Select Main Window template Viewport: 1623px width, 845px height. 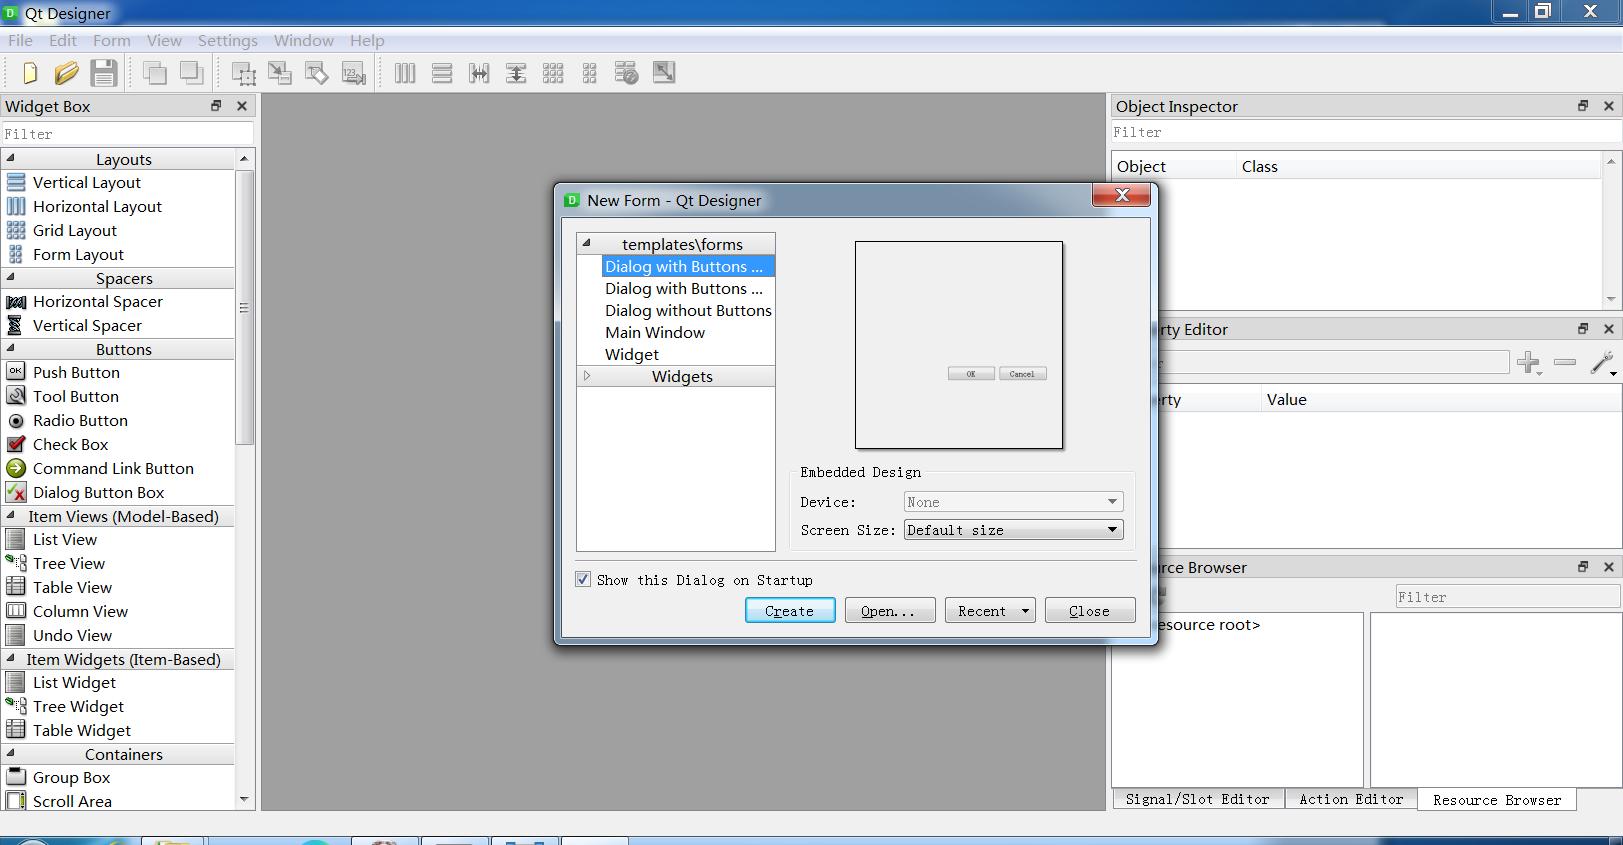[655, 332]
